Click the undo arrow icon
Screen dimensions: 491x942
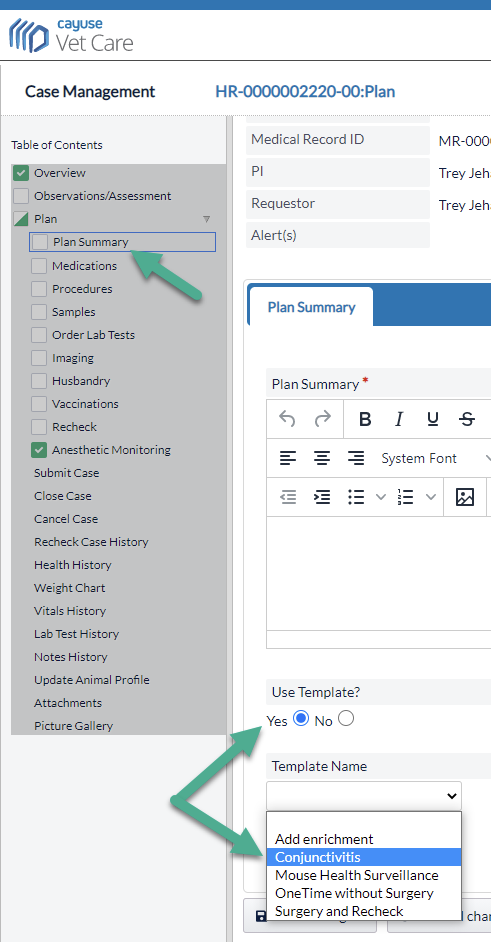(287, 419)
